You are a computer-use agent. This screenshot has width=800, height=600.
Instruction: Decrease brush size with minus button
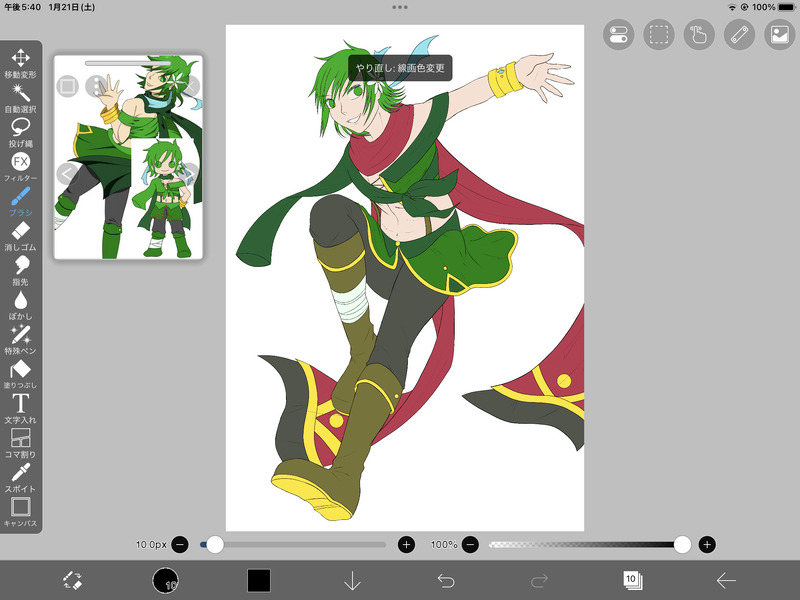click(180, 544)
